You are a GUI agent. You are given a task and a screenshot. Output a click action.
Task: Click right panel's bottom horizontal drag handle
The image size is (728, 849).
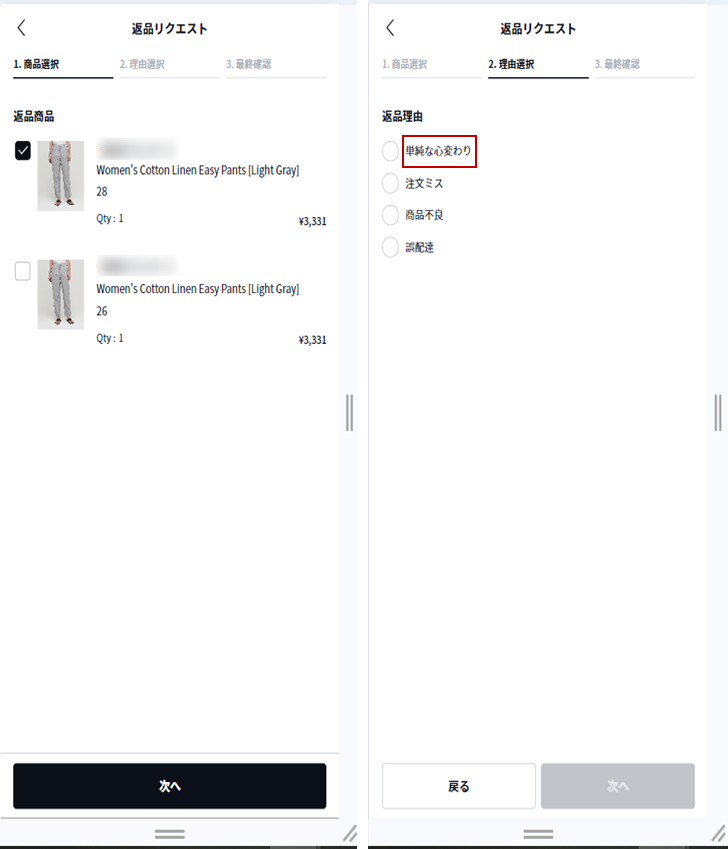[x=538, y=834]
